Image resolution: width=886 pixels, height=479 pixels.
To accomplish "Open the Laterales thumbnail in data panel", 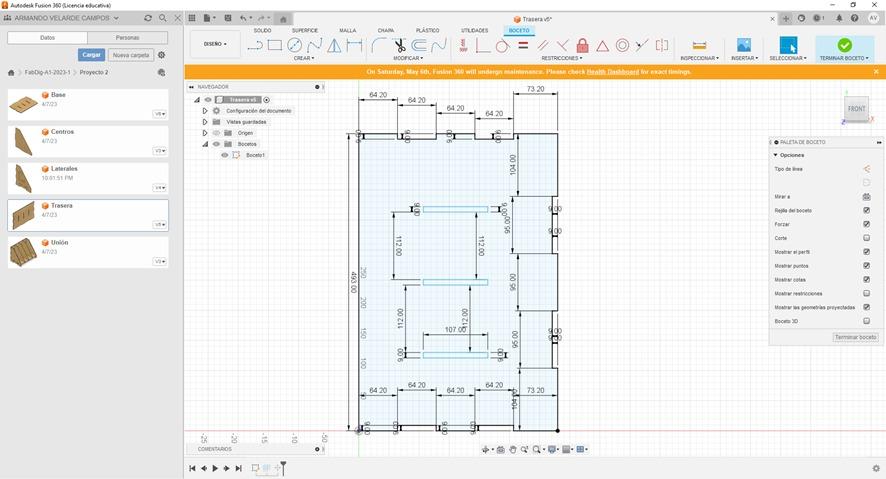I will [23, 178].
